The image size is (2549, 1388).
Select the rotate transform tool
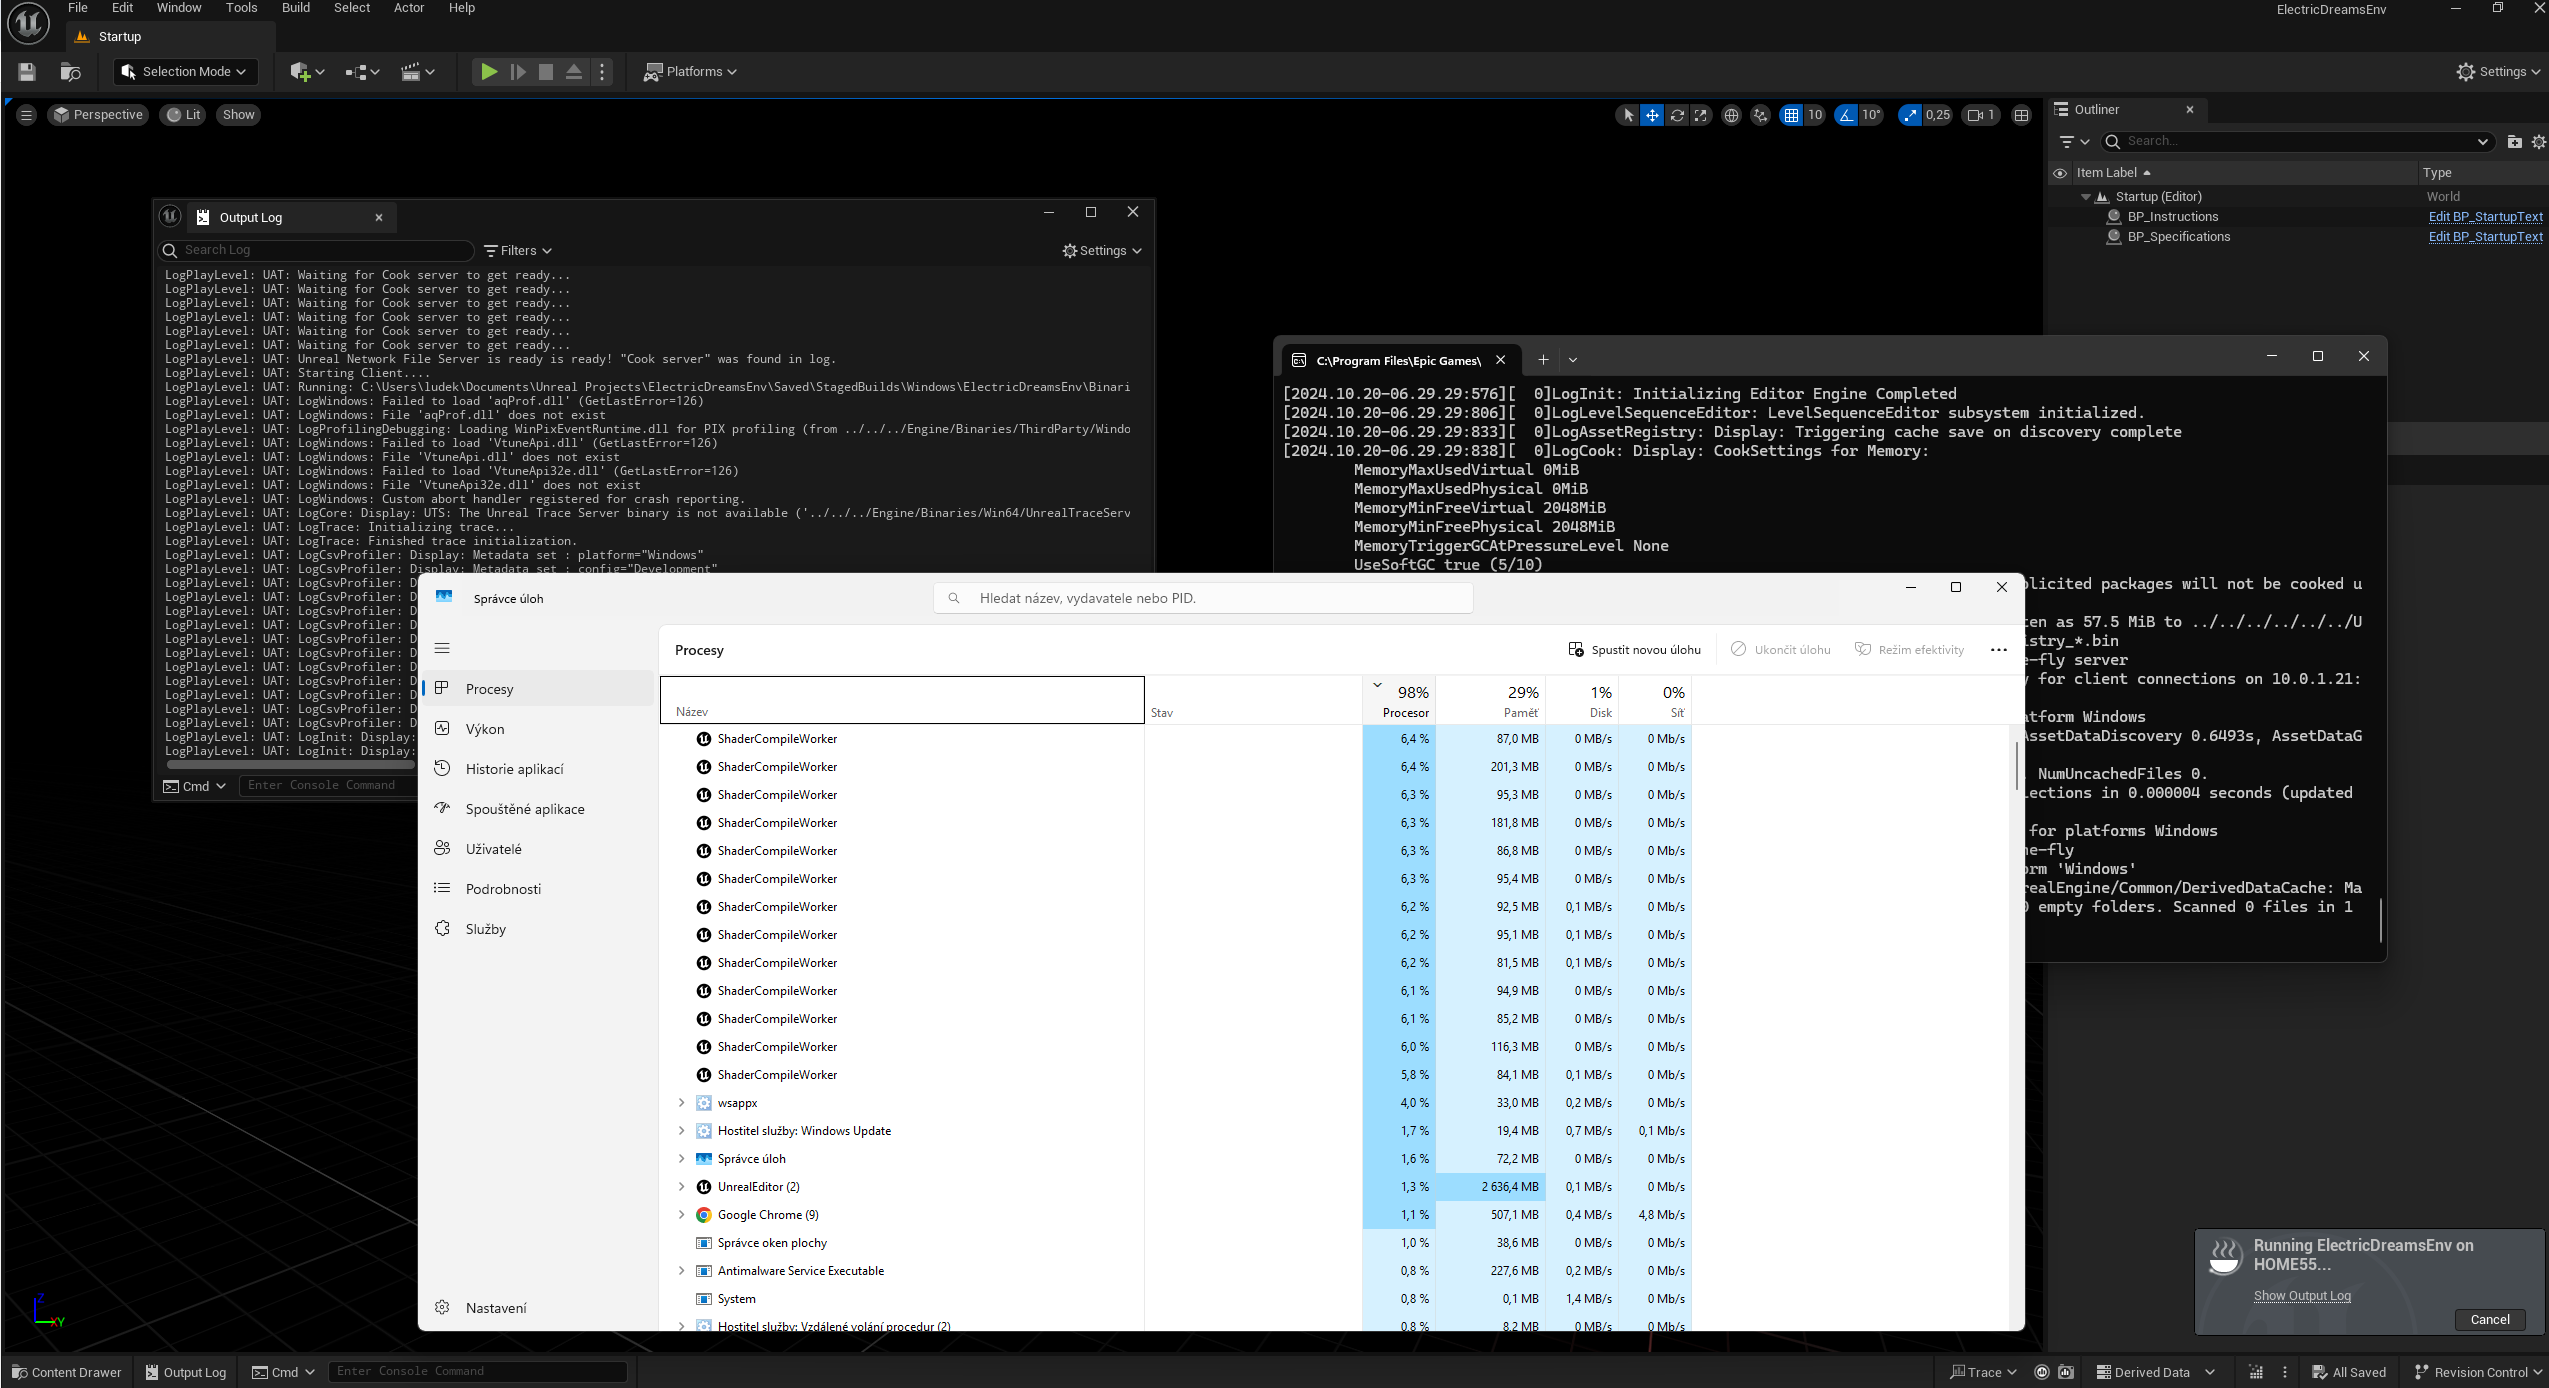1677,115
